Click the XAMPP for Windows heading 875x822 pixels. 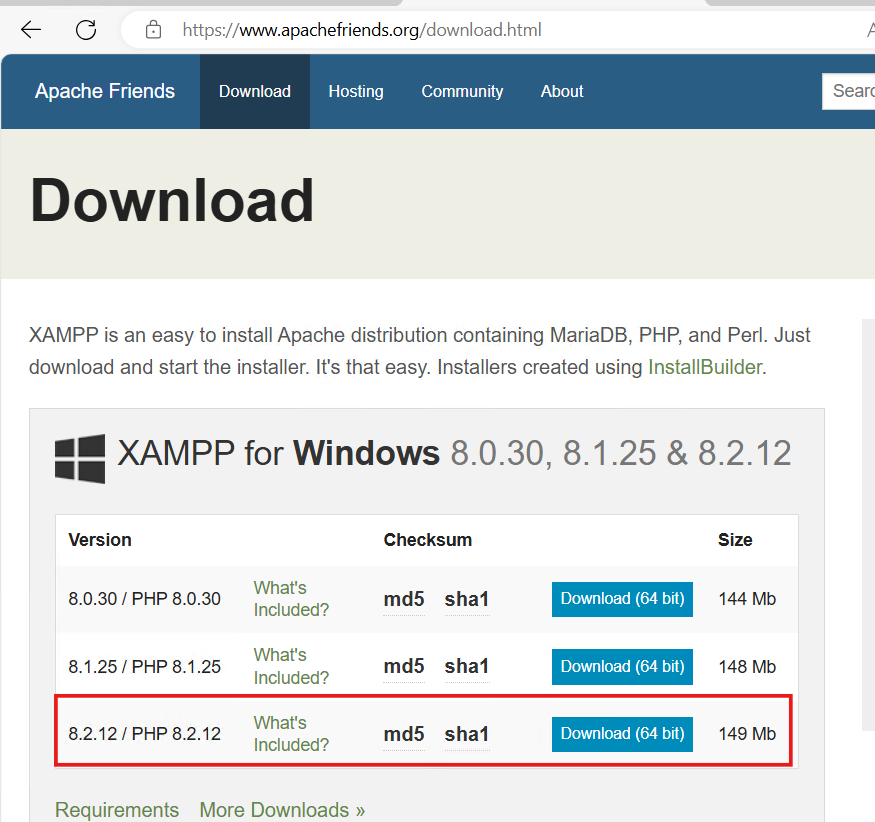point(454,453)
